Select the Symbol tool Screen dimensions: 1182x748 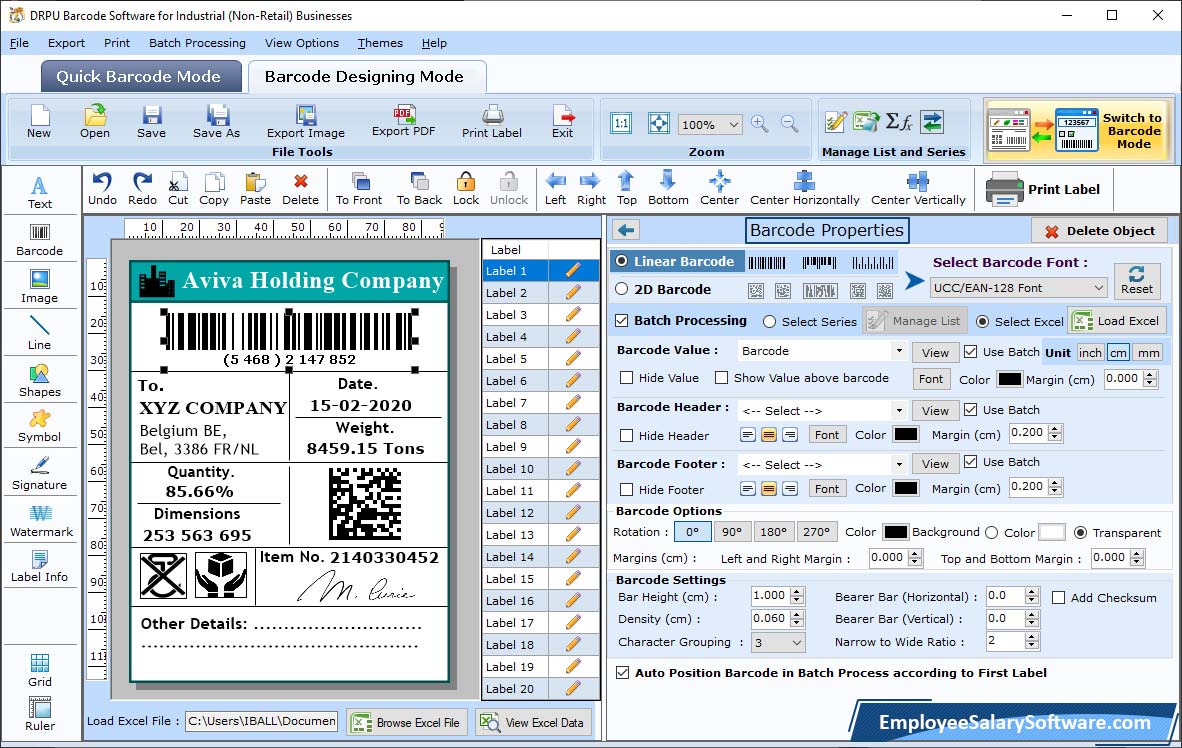tap(39, 426)
